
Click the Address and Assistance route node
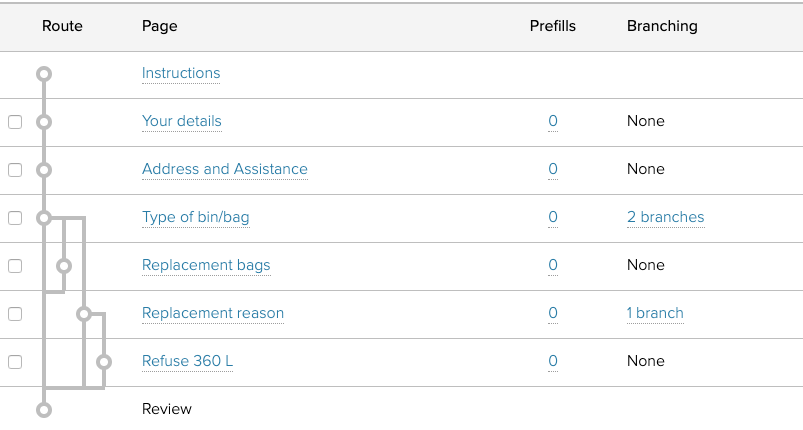[43, 170]
